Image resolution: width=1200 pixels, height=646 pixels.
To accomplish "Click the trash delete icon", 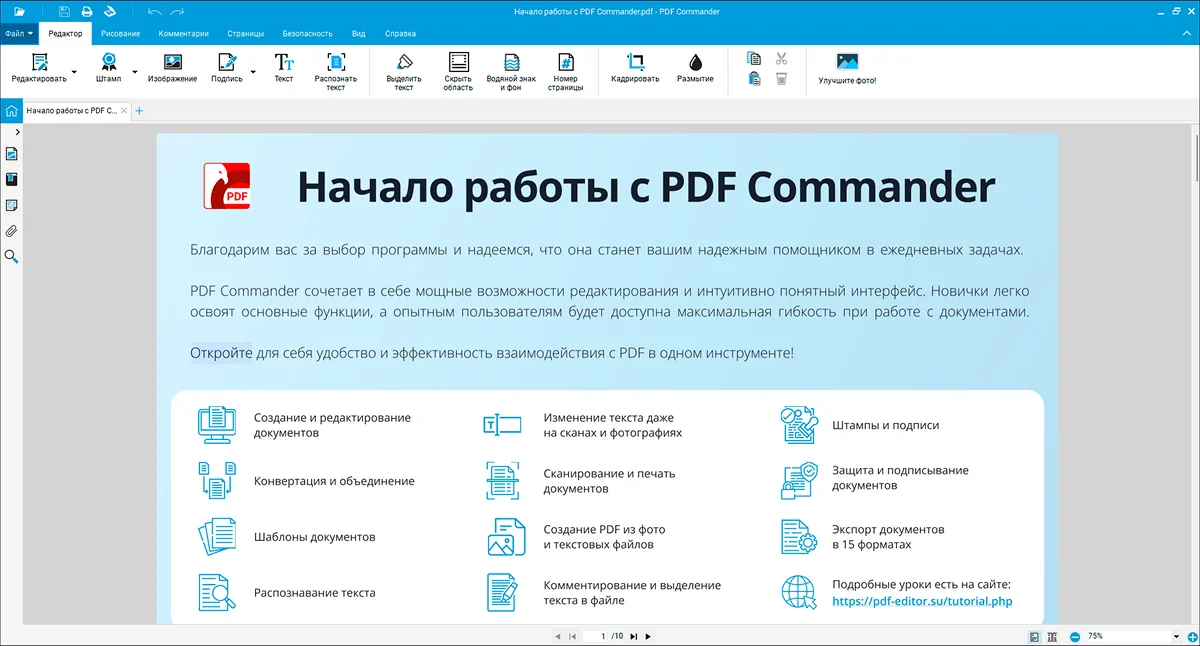I will click(x=782, y=79).
